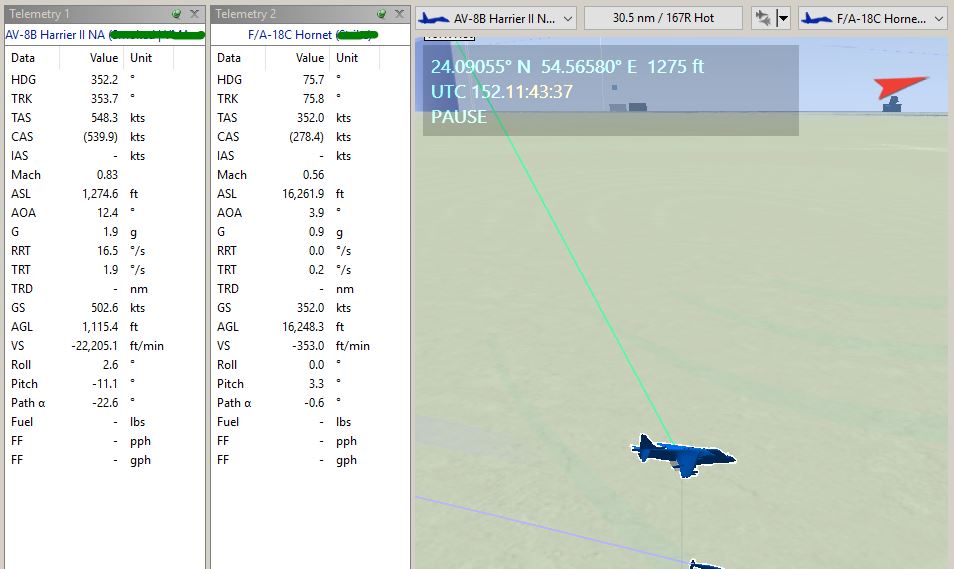Viewport: 954px width, 569px height.
Task: Click the camera mode aircraft icon
Action: tap(763, 18)
